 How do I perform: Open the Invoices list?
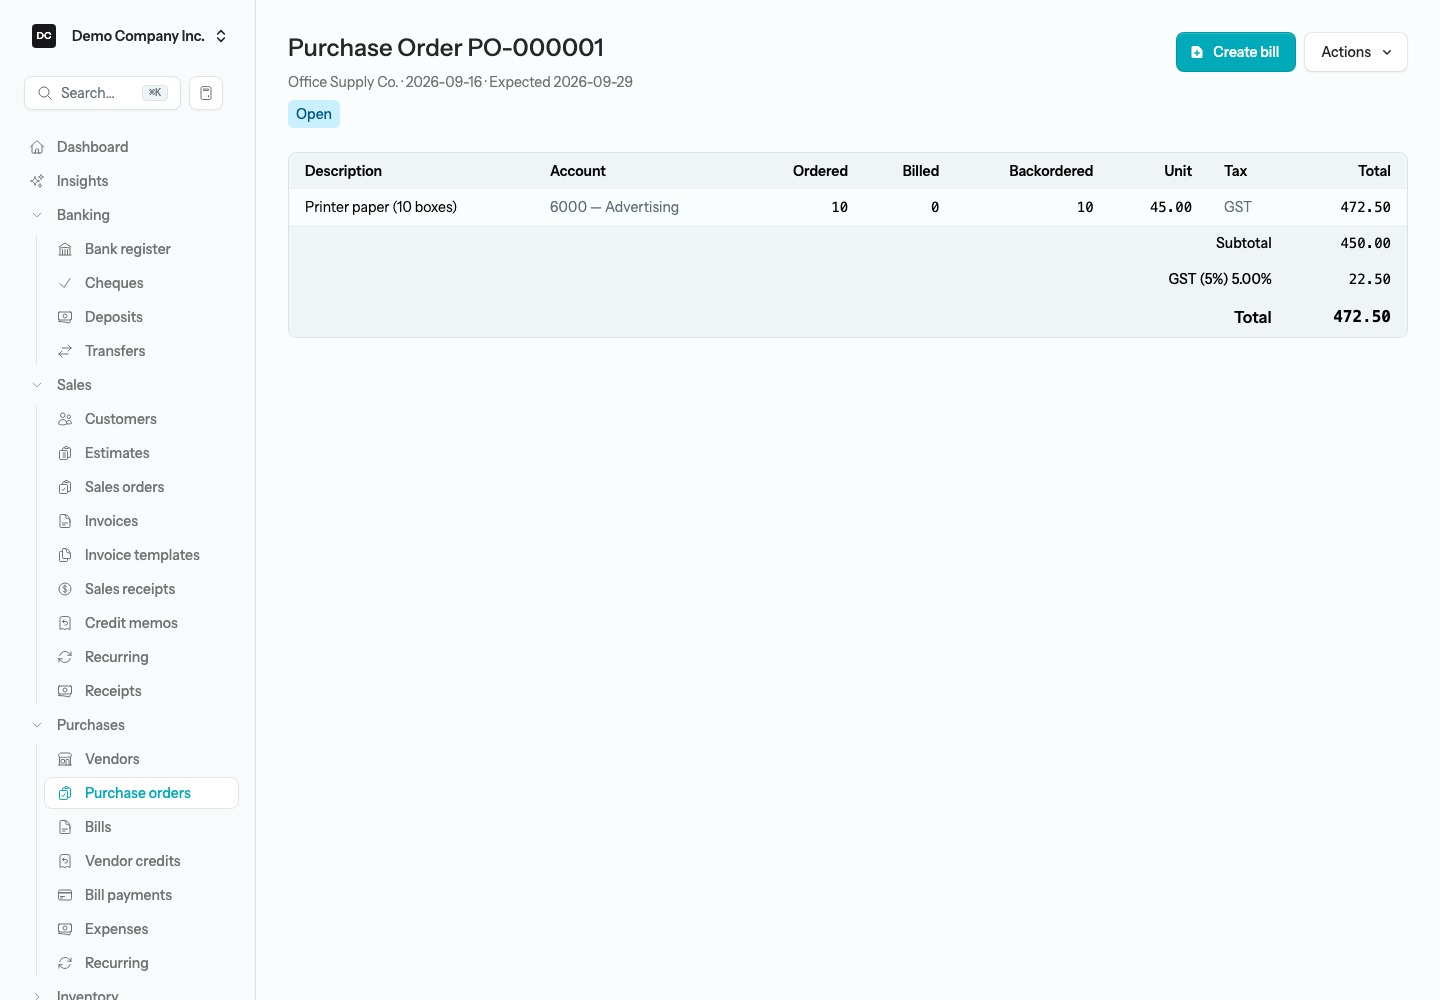click(x=111, y=521)
